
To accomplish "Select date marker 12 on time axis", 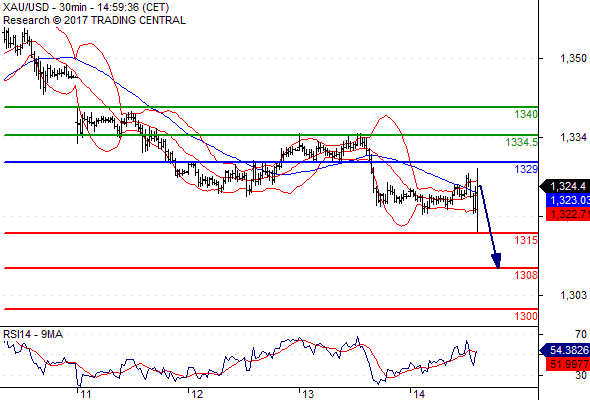I will pos(197,394).
